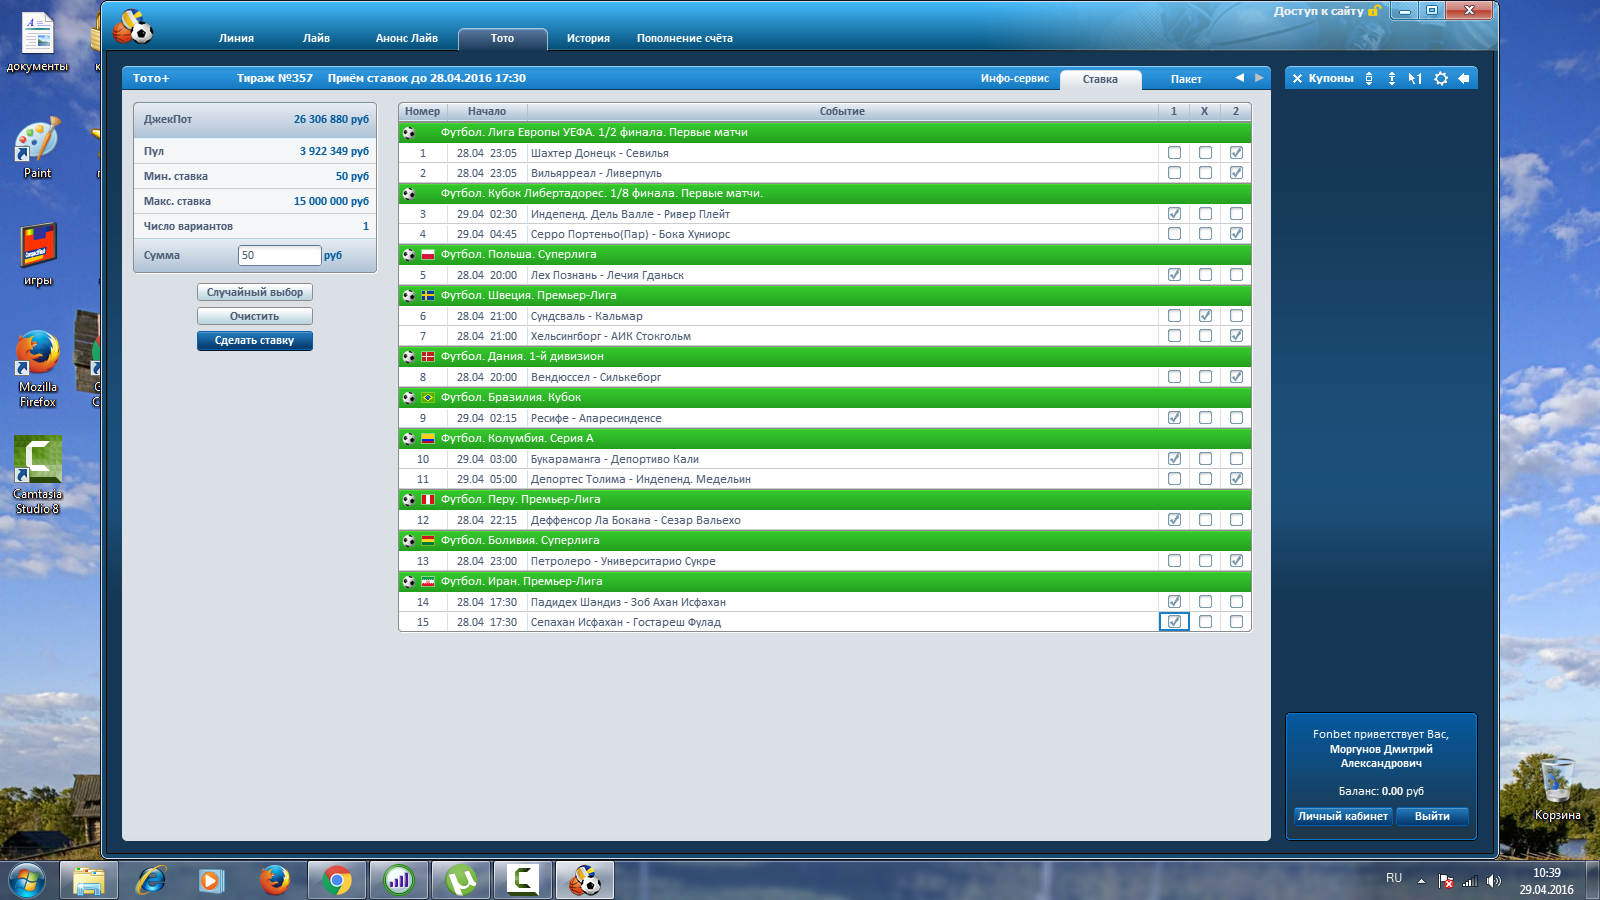The height and width of the screenshot is (900, 1600).
Task: Launch Windows Media Player from the taskbar
Action: [x=211, y=880]
